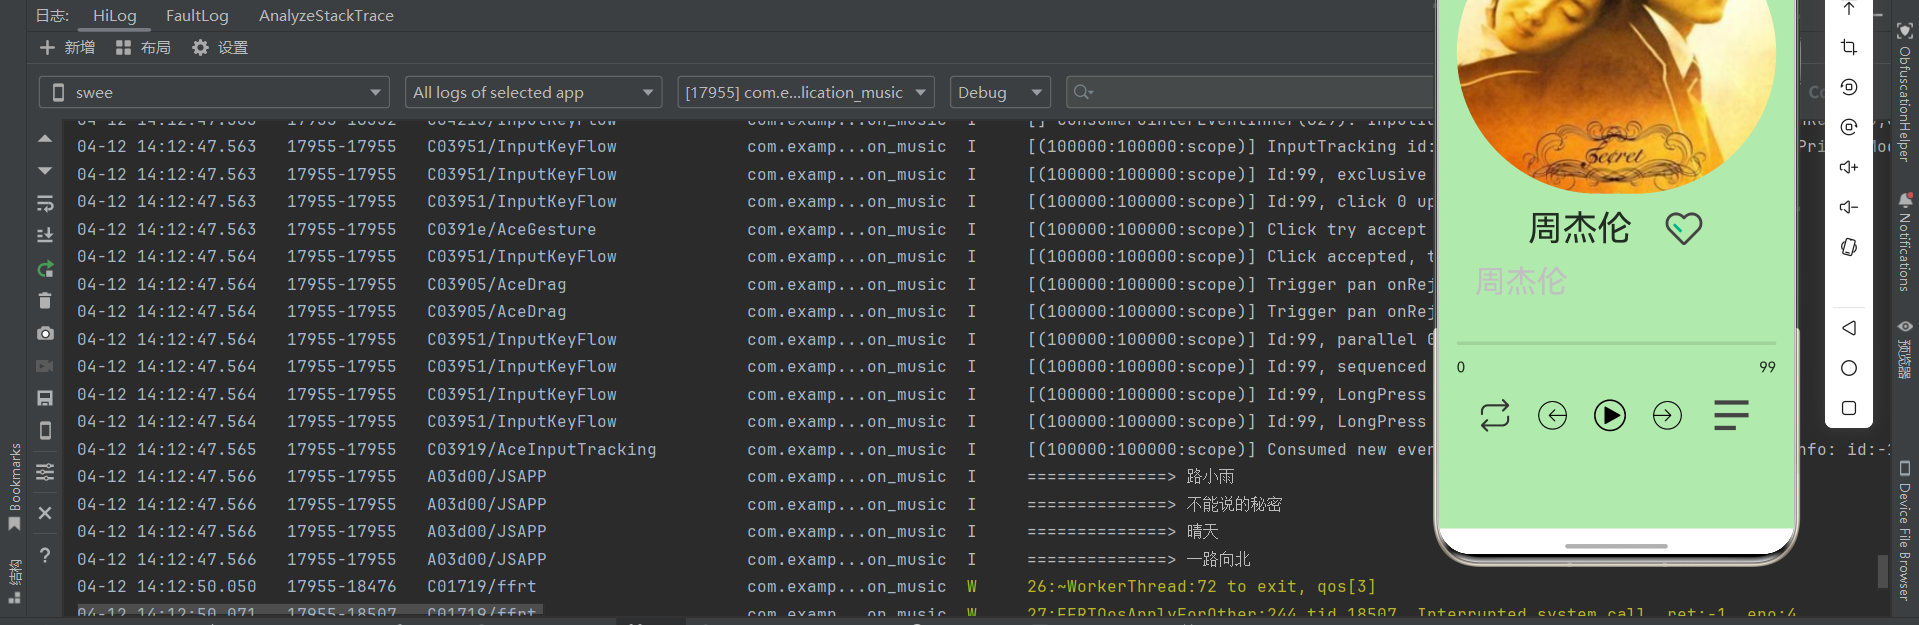Screen dimensions: 1919x625
Task: Open All logs of selected app dropdown
Action: (534, 92)
